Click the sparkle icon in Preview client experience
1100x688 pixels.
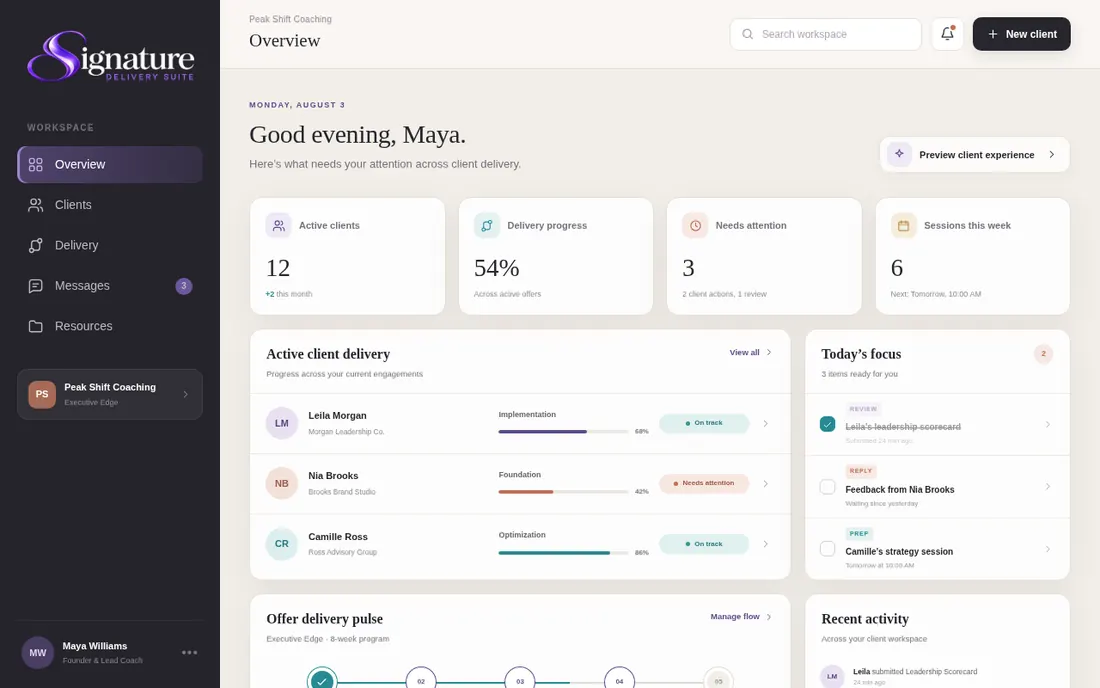click(x=899, y=154)
